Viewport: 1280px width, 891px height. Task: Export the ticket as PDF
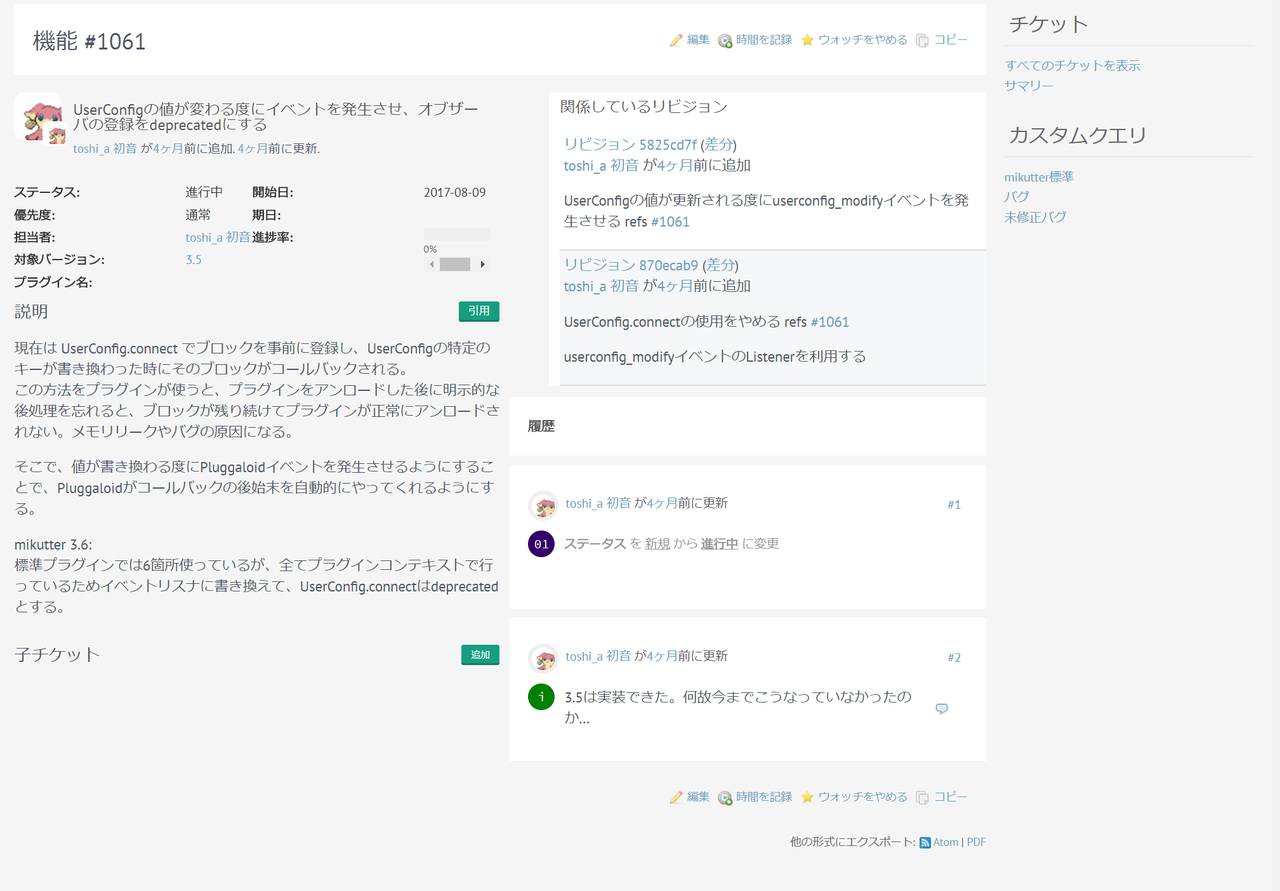coord(976,843)
